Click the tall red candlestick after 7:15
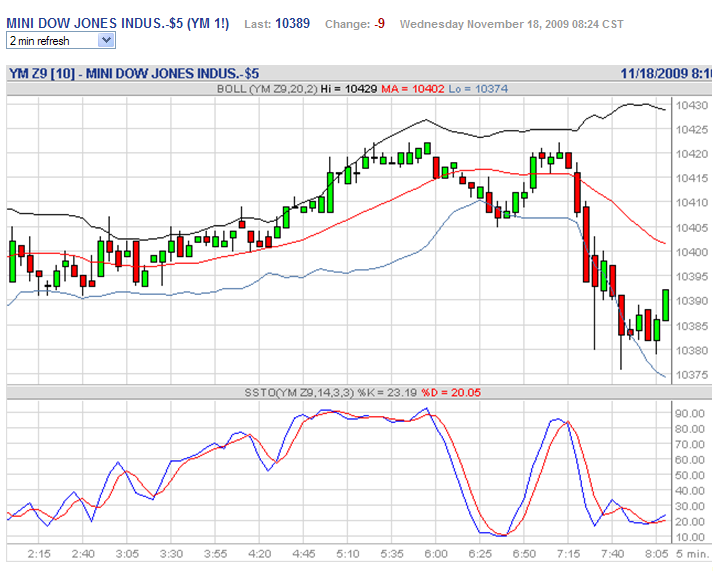Image resolution: width=713 pixels, height=571 pixels. click(x=586, y=244)
